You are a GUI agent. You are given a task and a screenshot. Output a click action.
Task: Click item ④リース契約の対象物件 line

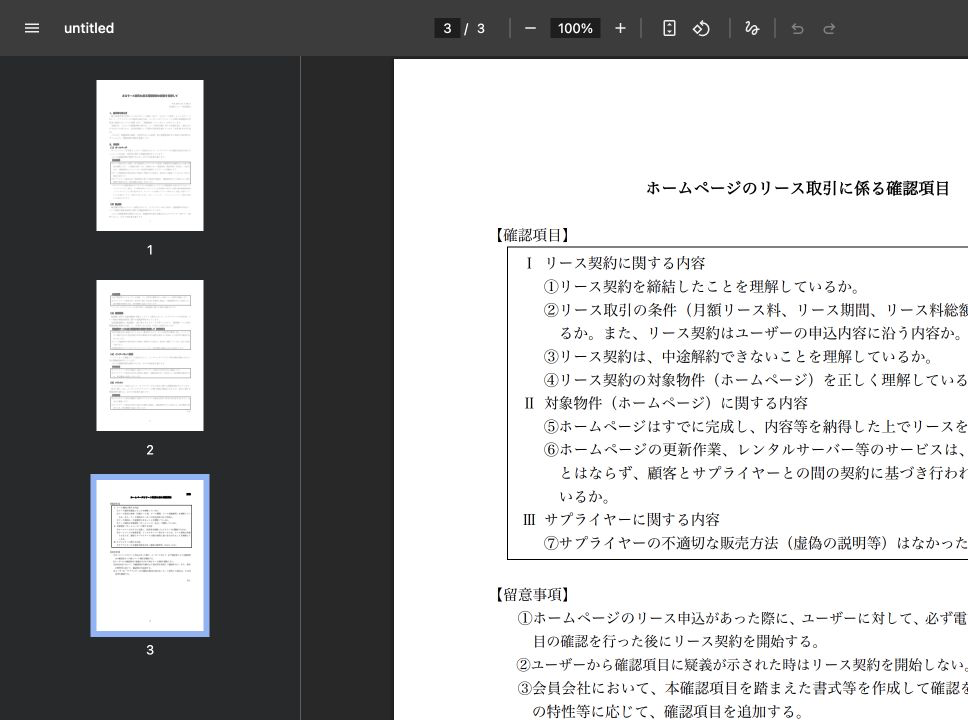[756, 380]
